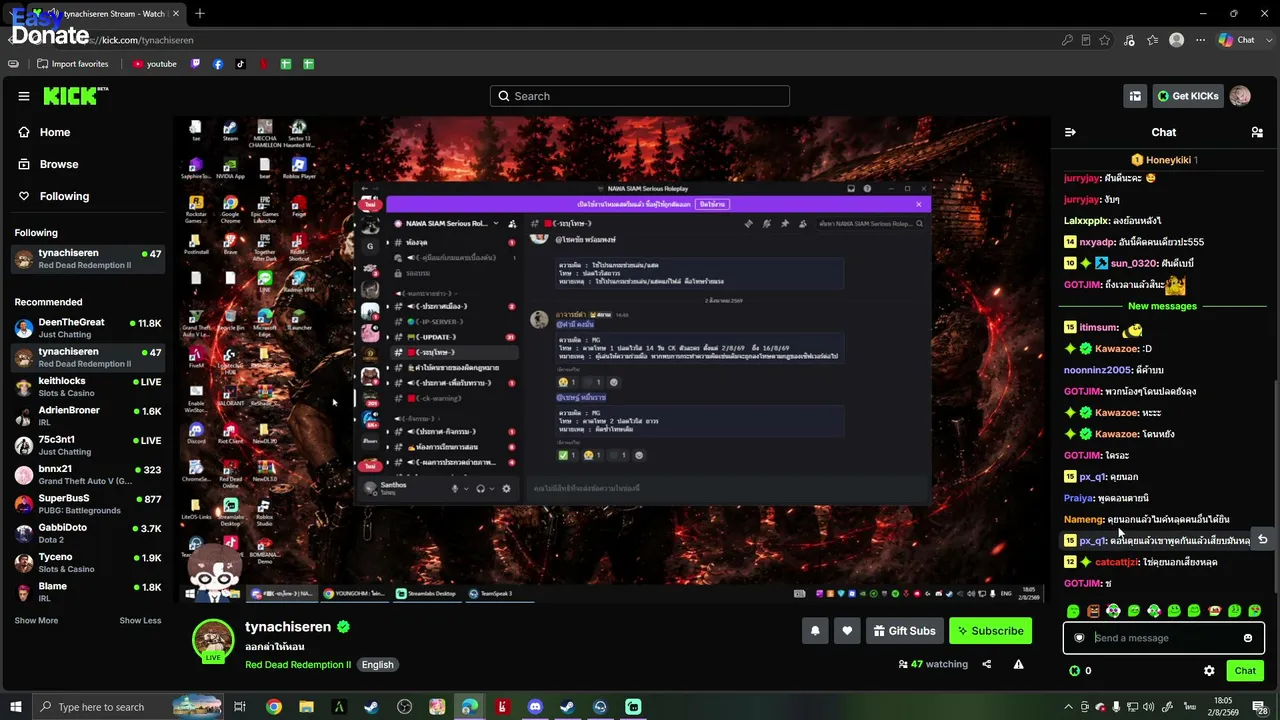The width and height of the screenshot is (1280, 720).
Task: Click the green Subscribe button
Action: (x=990, y=631)
